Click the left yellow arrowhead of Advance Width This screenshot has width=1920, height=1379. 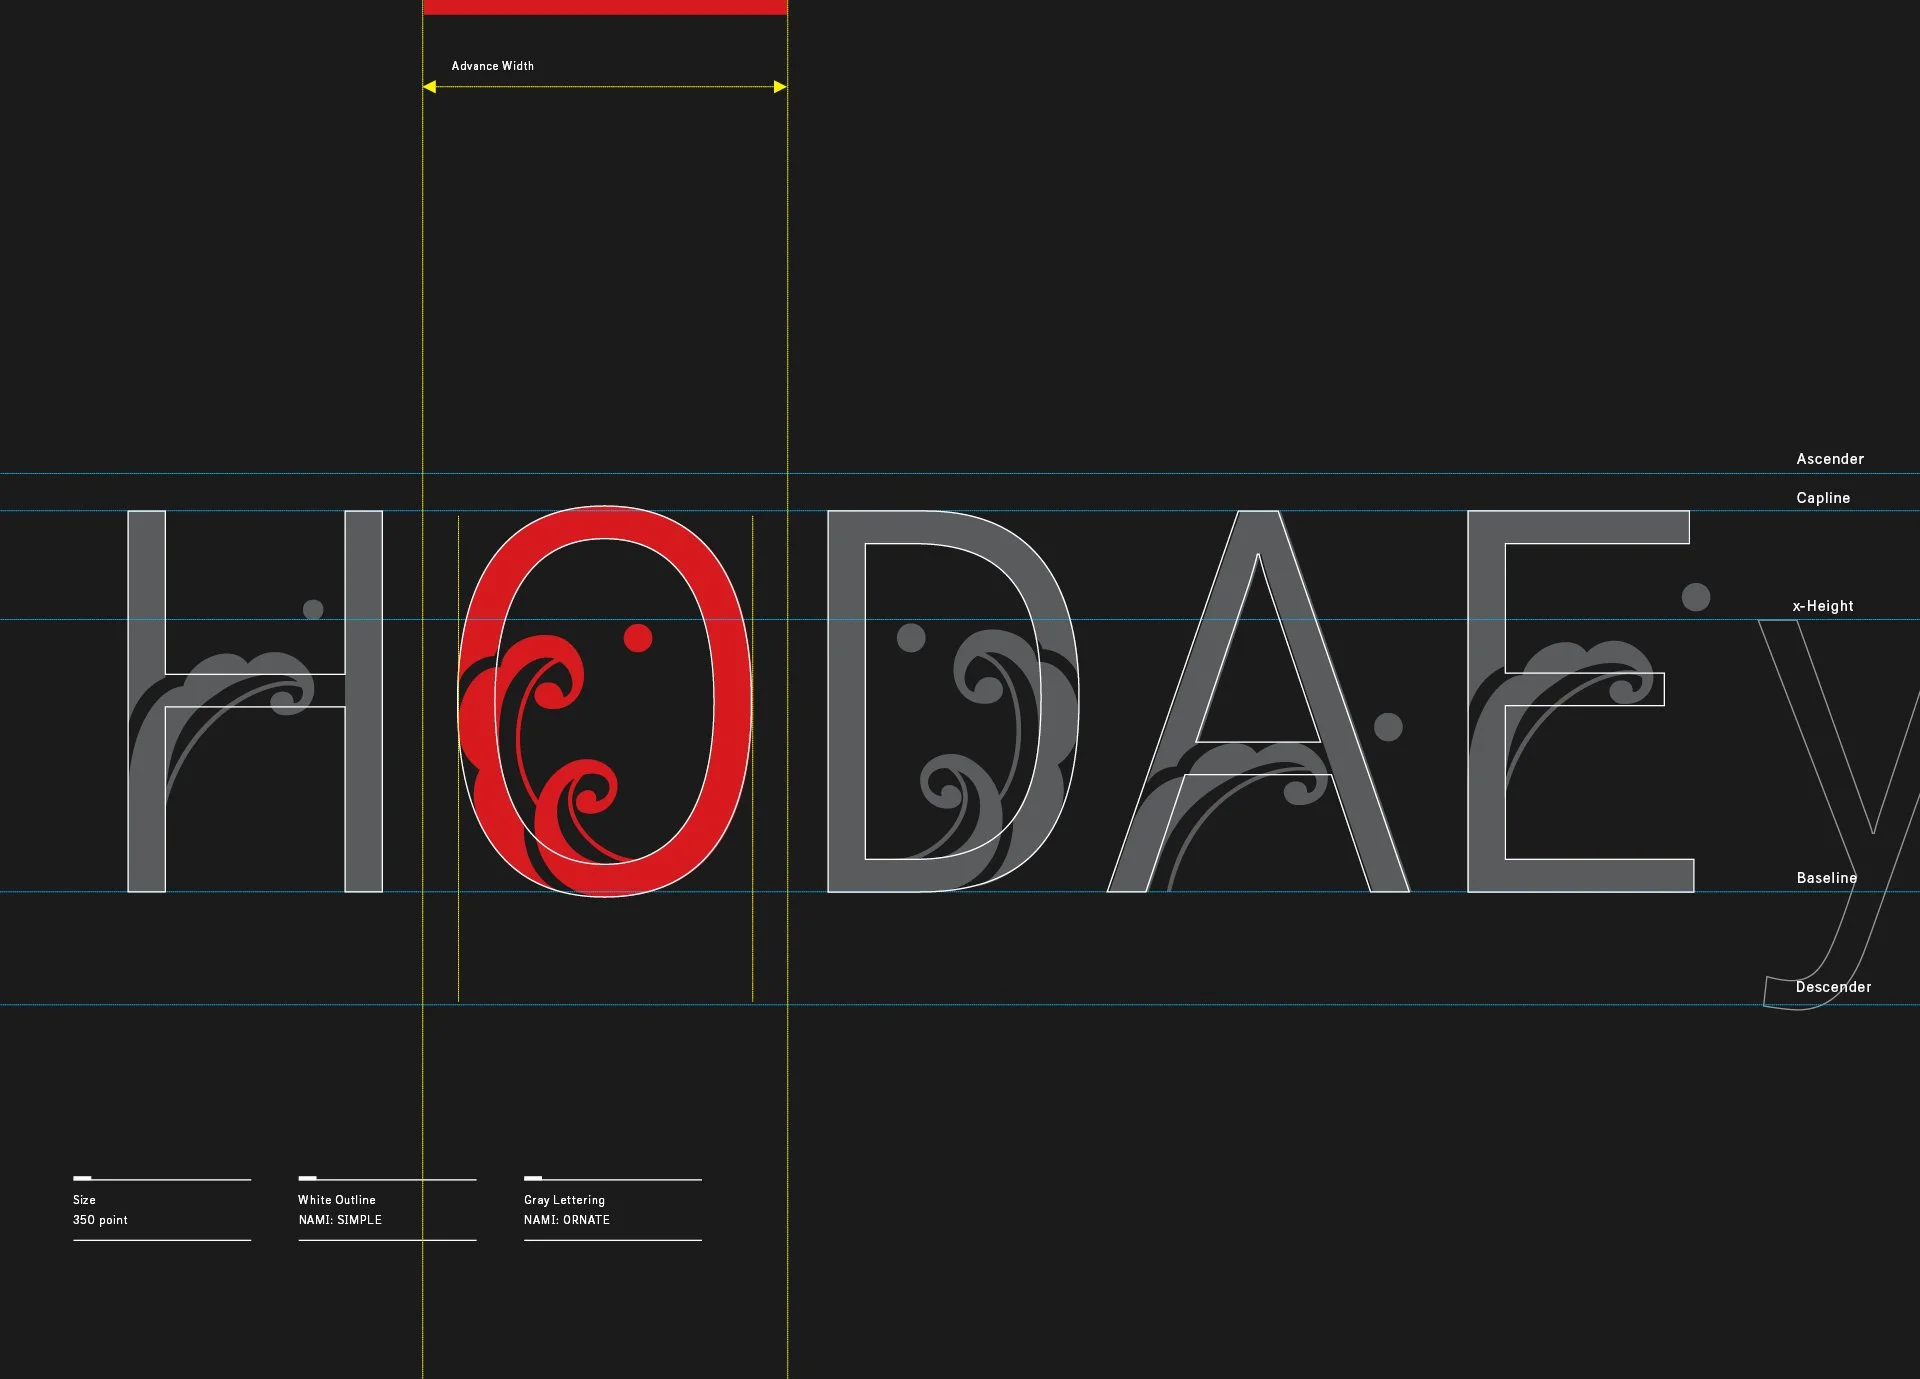(x=429, y=87)
